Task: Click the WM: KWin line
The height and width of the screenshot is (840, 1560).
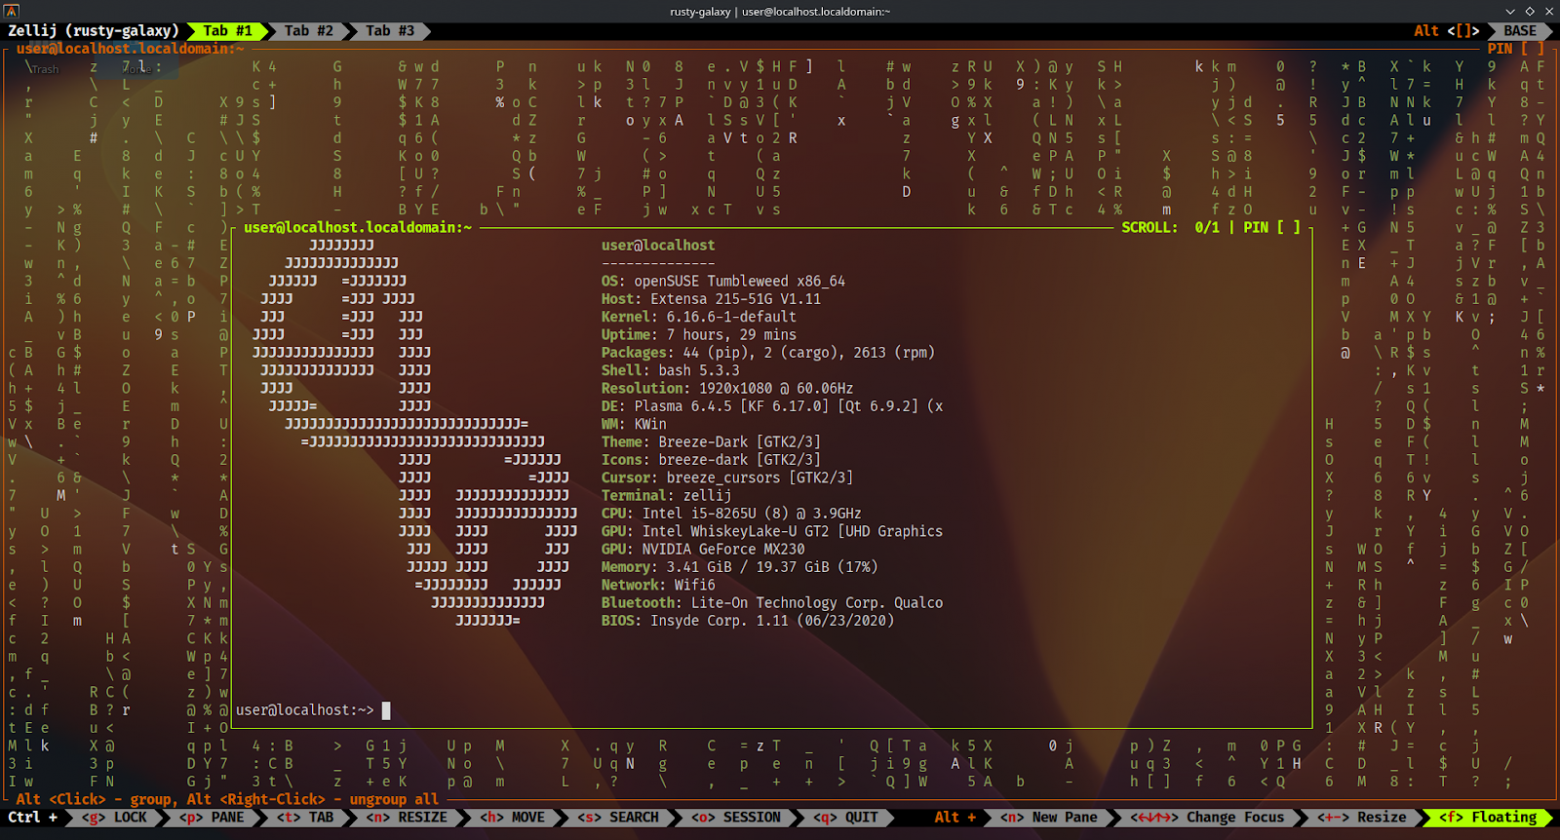Action: pos(633,425)
